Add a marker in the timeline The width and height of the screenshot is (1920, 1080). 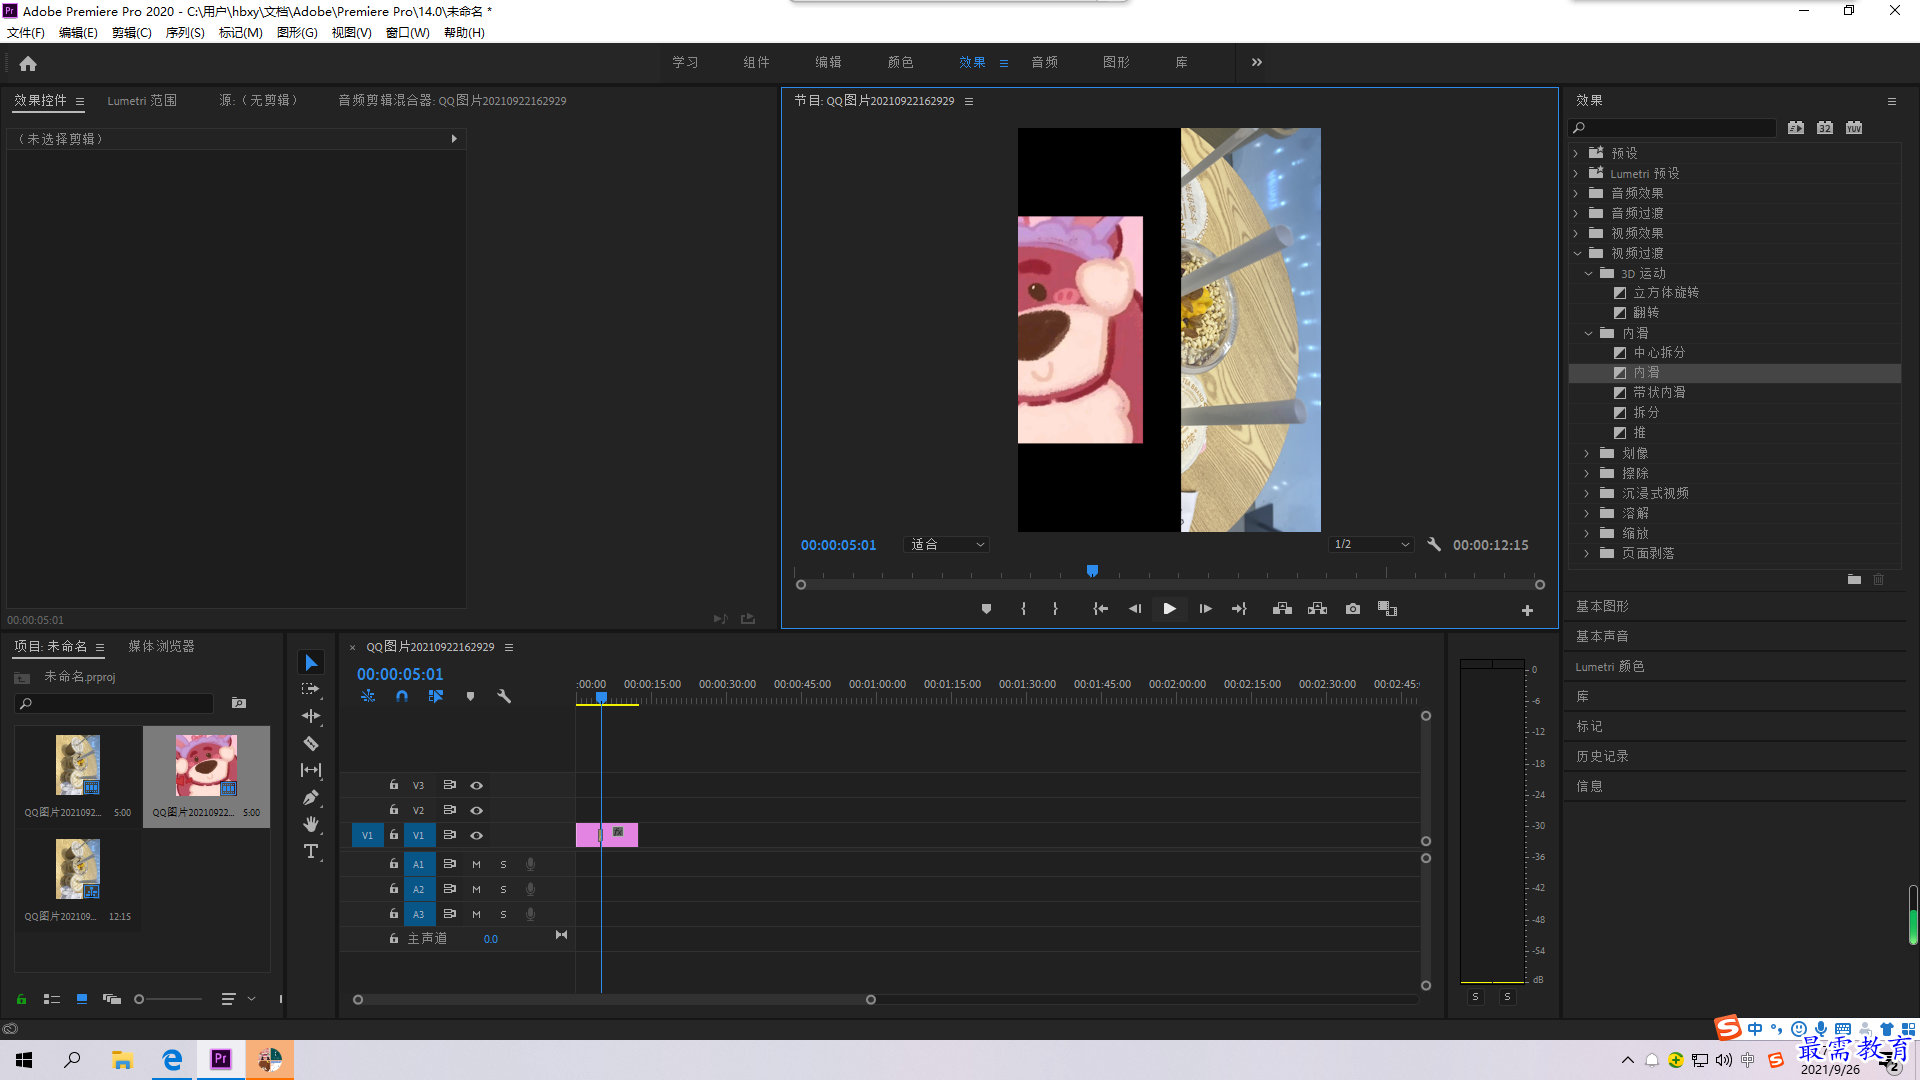(x=470, y=696)
